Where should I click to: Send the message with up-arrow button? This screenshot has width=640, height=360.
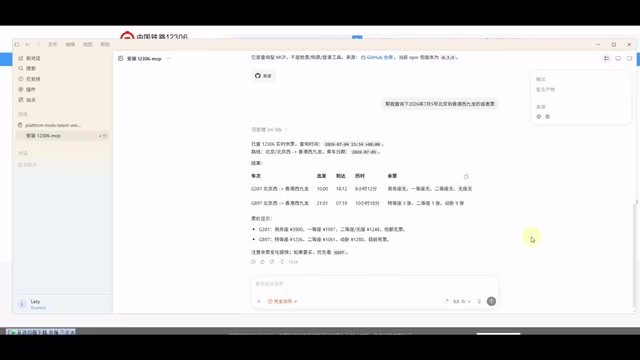(x=491, y=301)
